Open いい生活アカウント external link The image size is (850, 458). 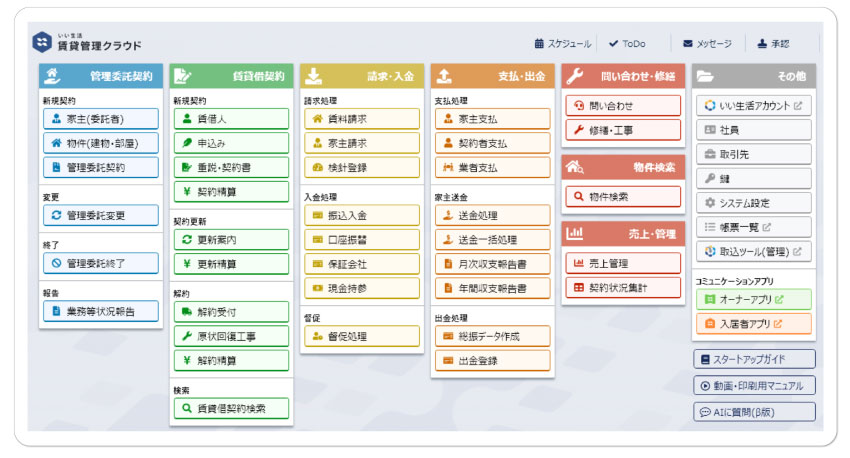coord(754,106)
